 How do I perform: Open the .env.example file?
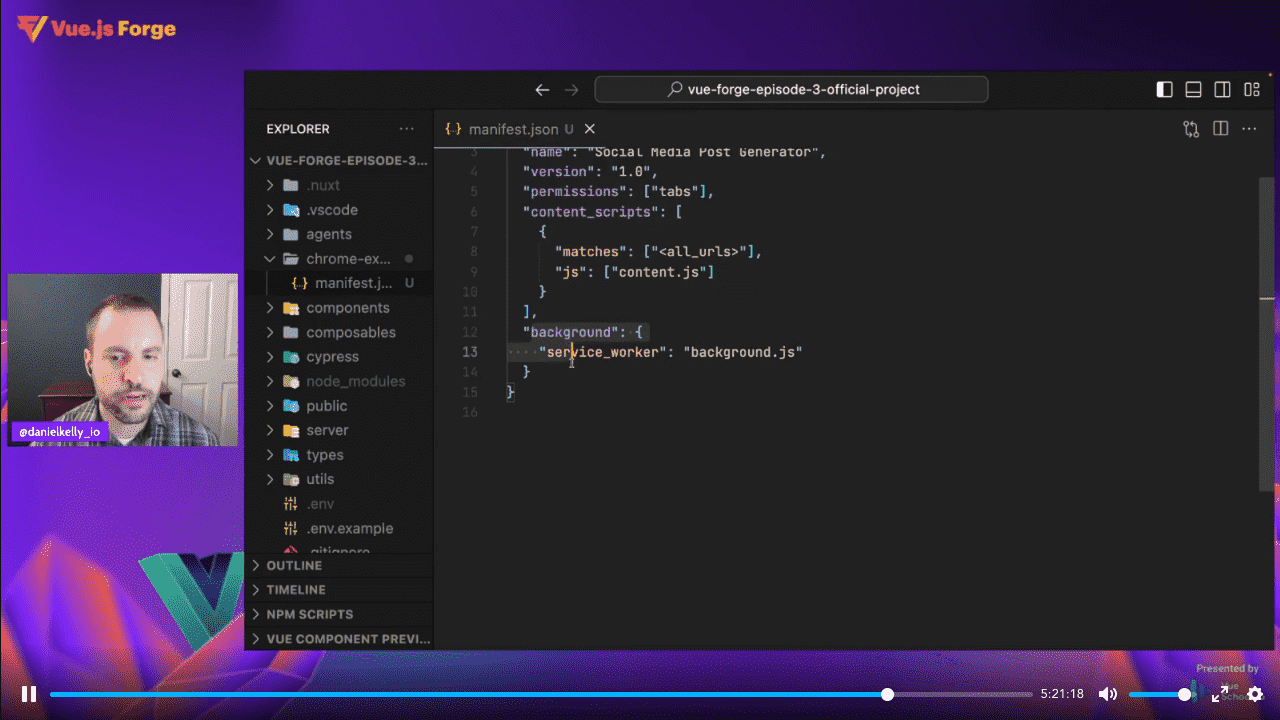(x=349, y=528)
